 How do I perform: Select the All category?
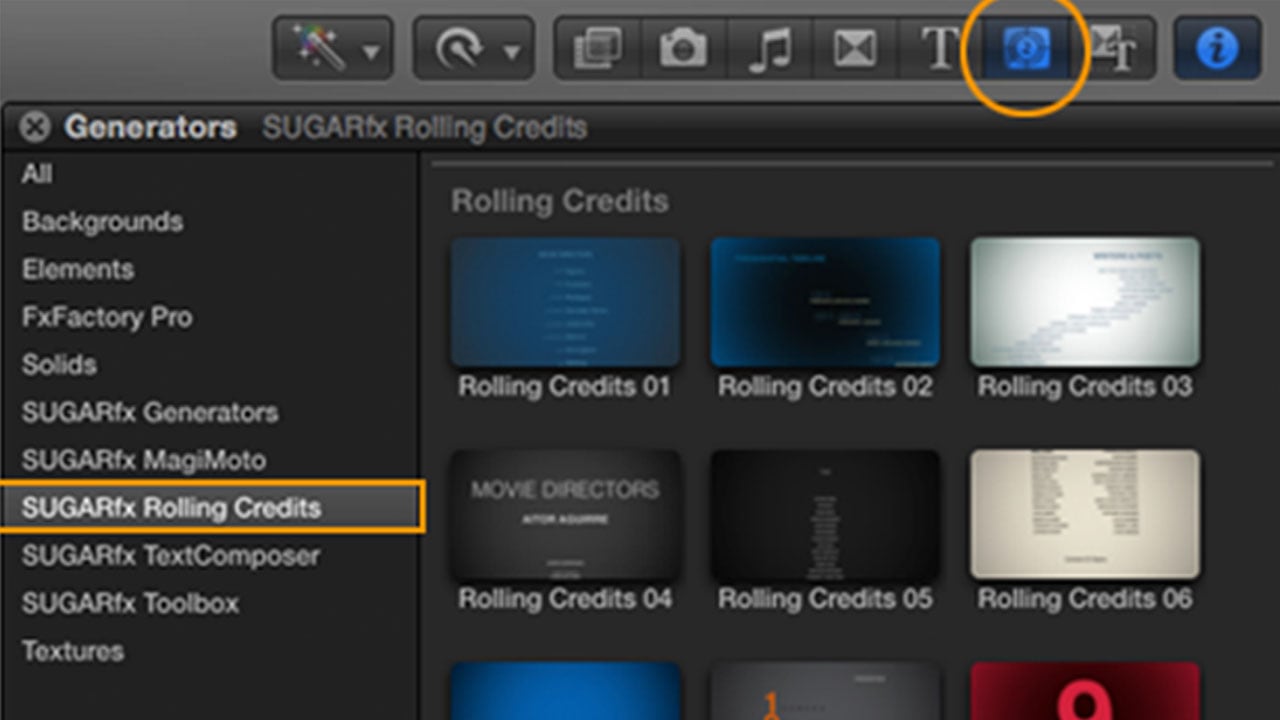[37, 174]
